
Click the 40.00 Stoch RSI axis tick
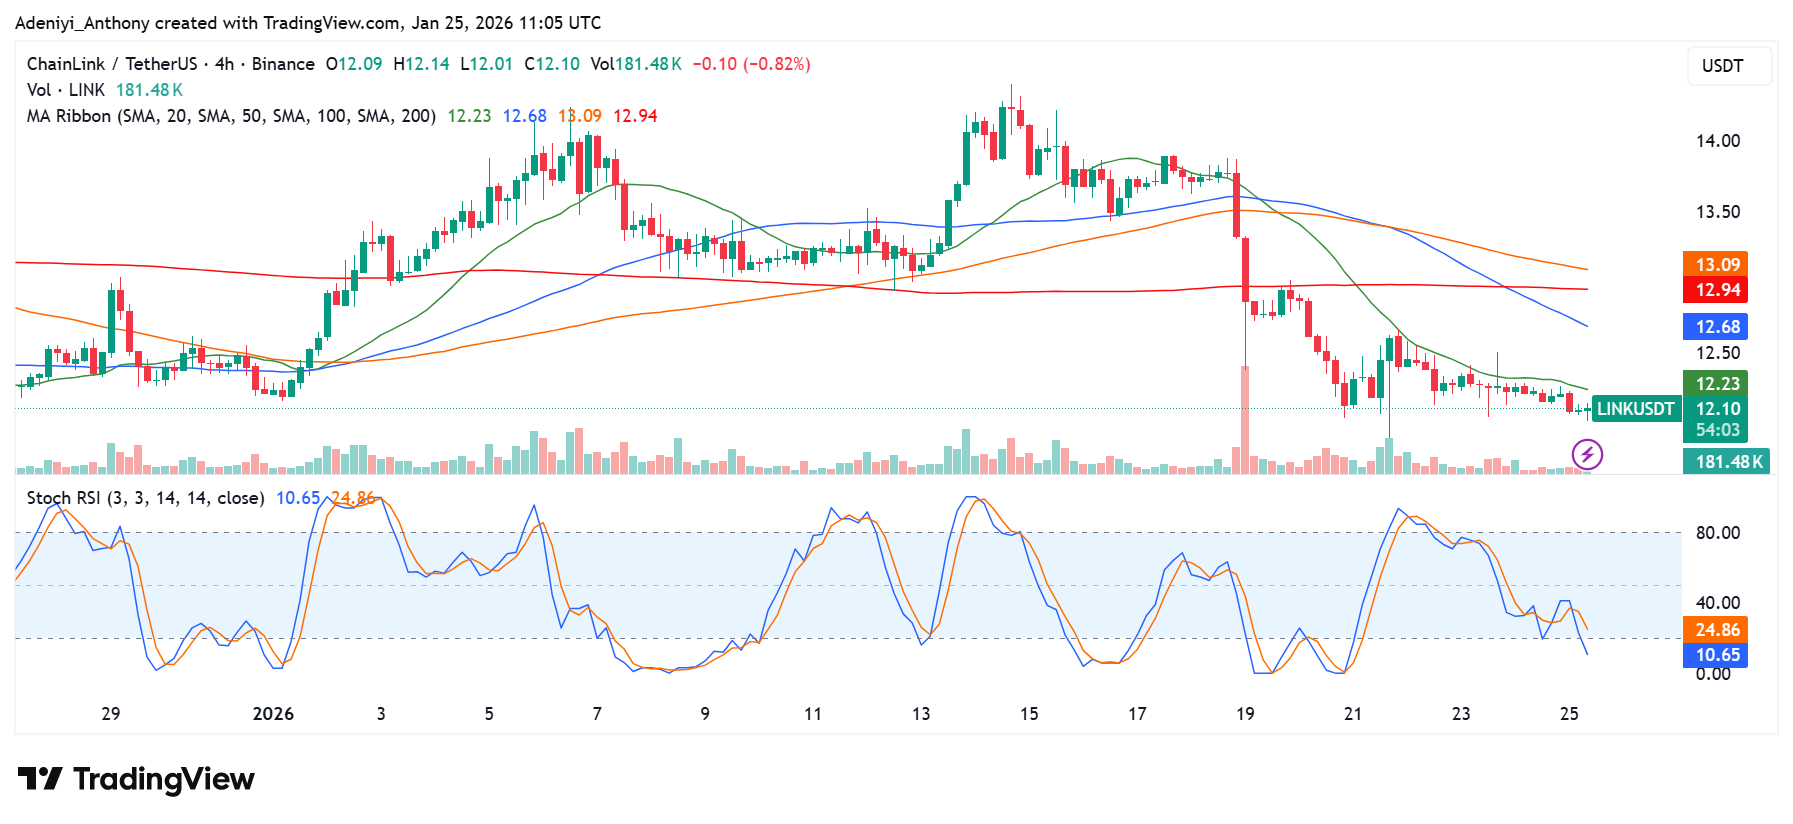click(x=1717, y=603)
